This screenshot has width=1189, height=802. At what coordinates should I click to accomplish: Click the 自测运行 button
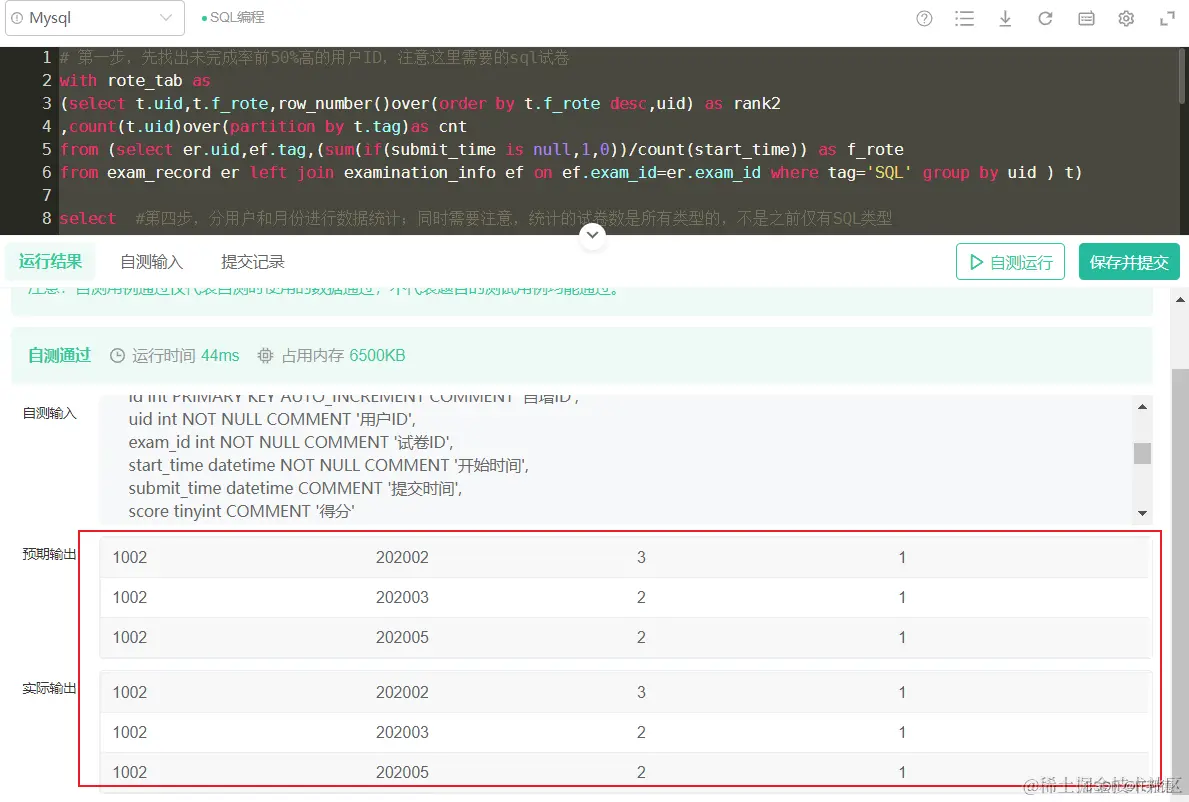[1010, 262]
